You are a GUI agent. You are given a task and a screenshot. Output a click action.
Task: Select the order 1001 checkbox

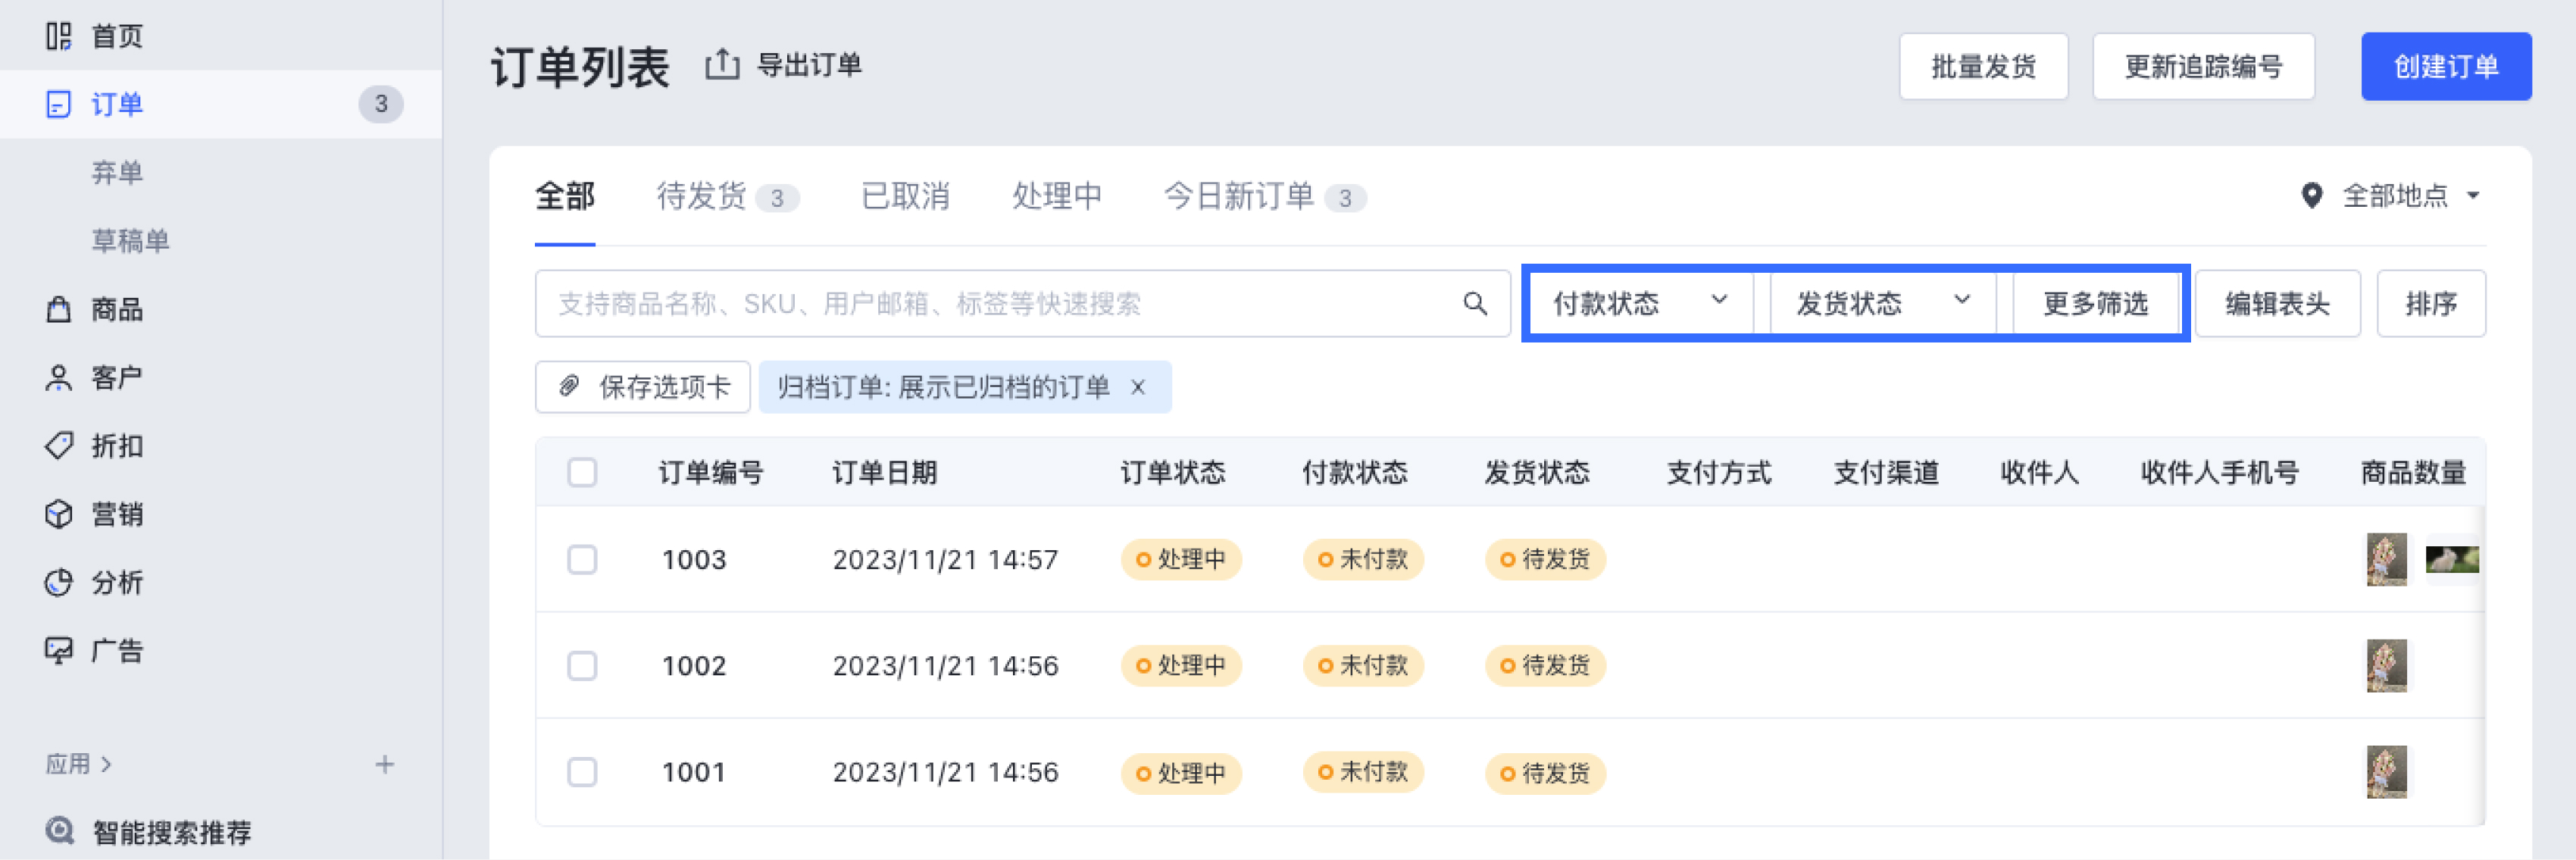click(x=582, y=772)
